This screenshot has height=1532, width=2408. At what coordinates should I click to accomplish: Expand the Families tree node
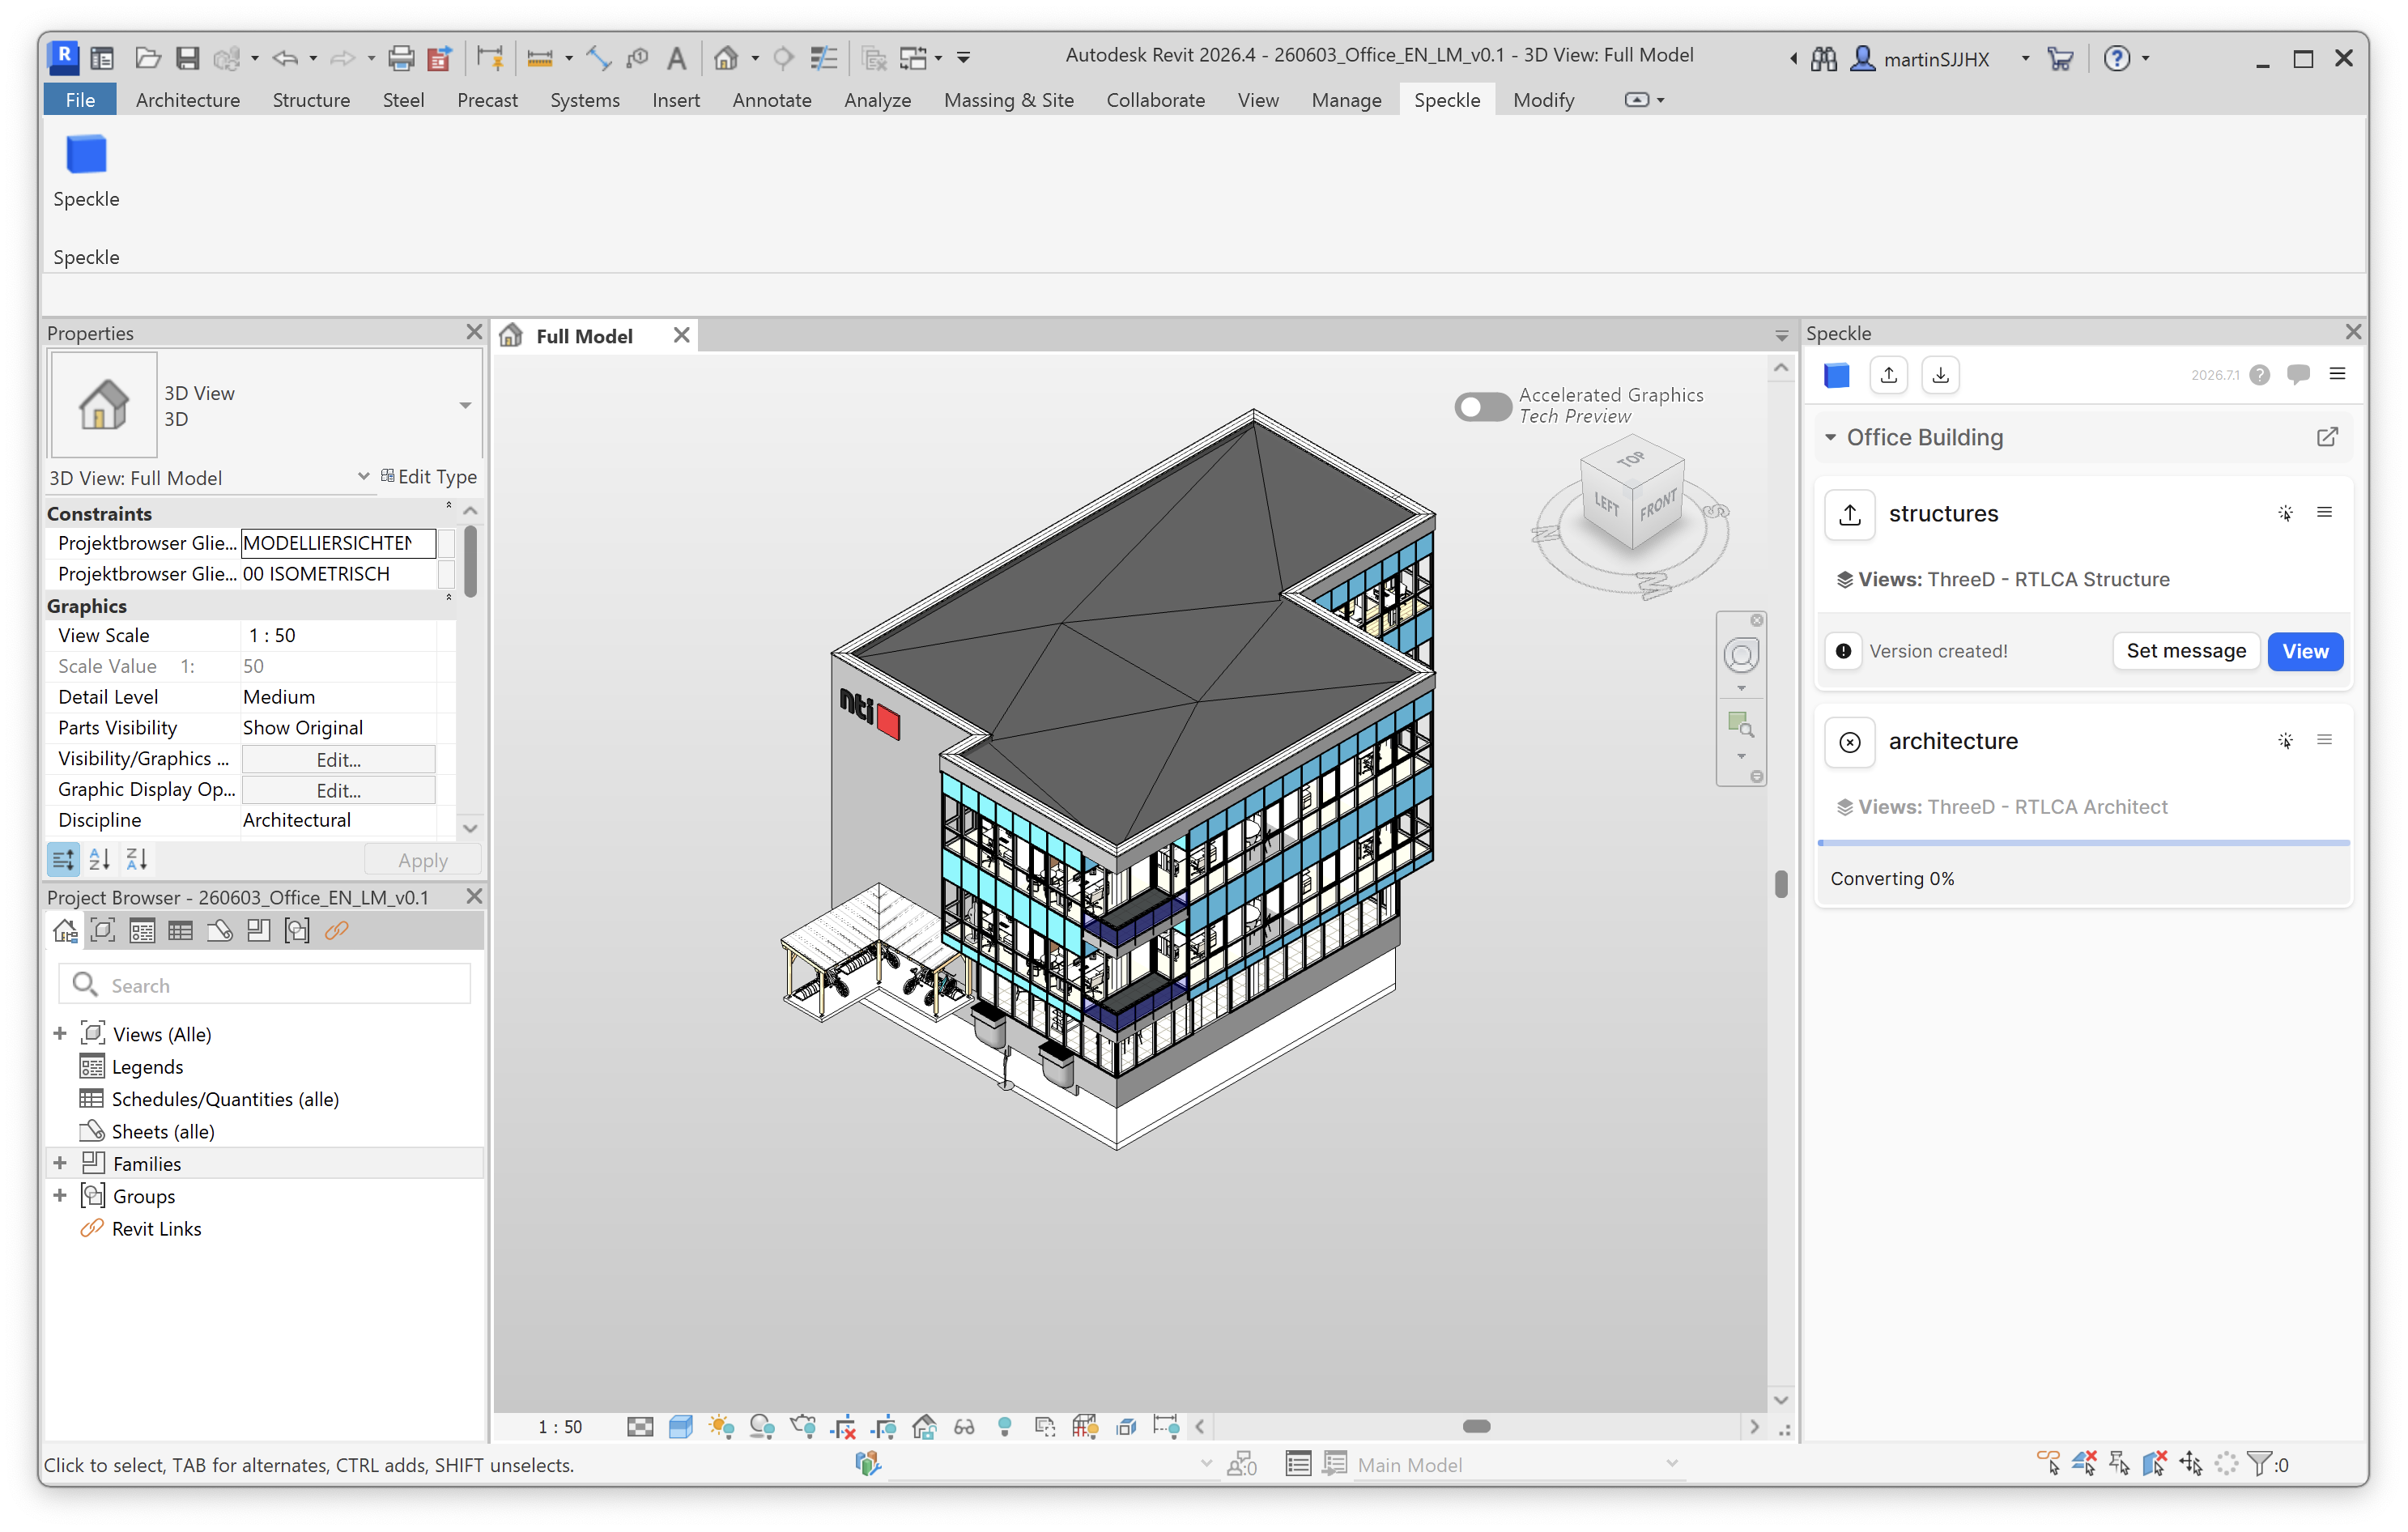60,1163
